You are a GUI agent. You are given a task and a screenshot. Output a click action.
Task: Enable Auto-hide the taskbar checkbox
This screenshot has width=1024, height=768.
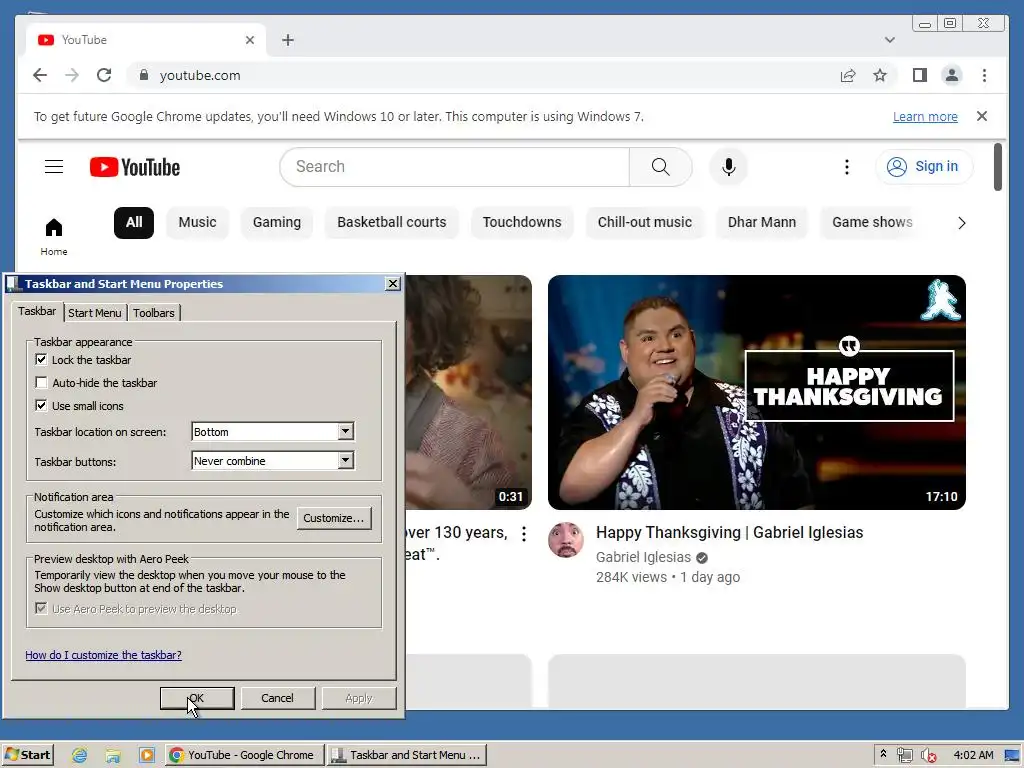coord(41,382)
